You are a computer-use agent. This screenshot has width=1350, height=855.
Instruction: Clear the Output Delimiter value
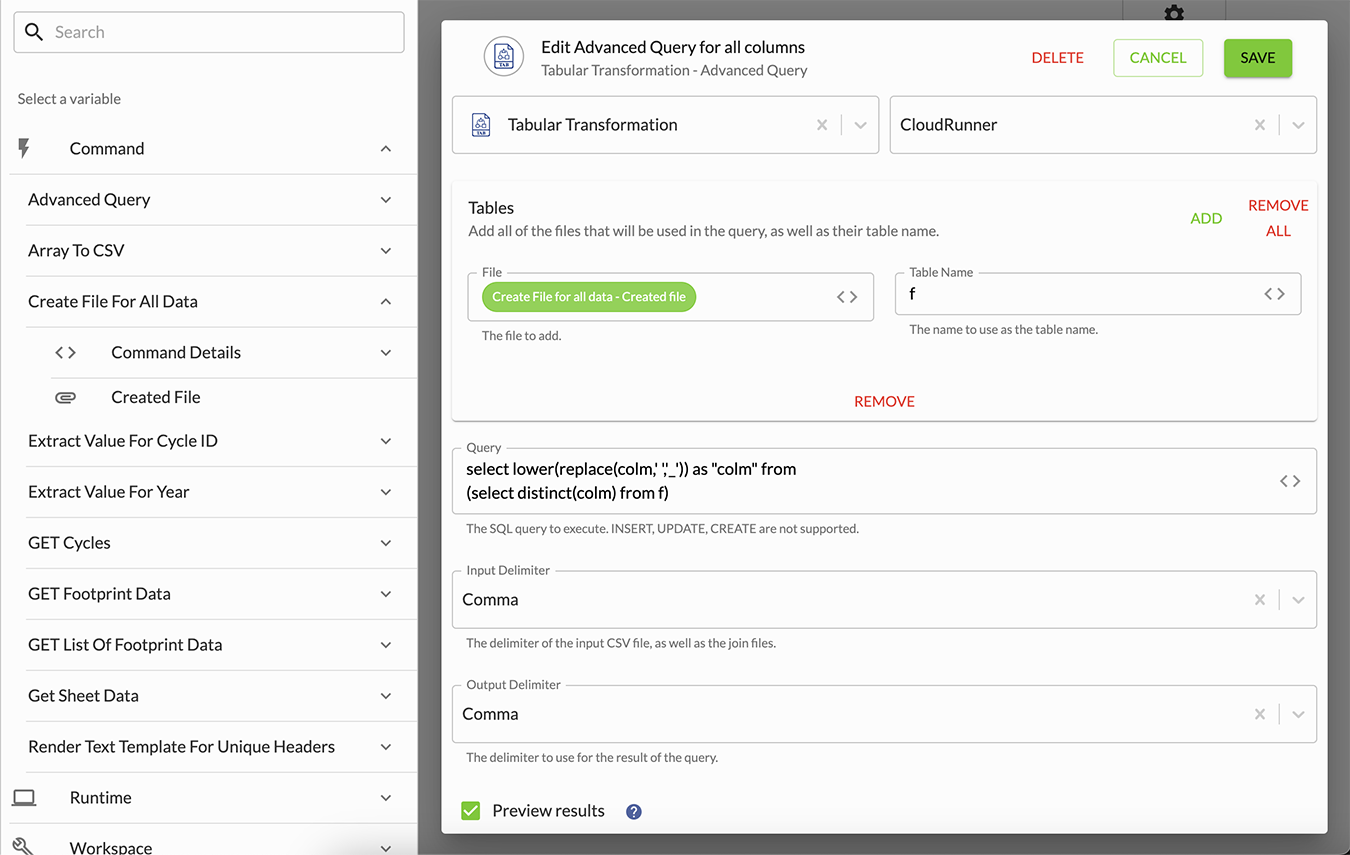(x=1260, y=714)
